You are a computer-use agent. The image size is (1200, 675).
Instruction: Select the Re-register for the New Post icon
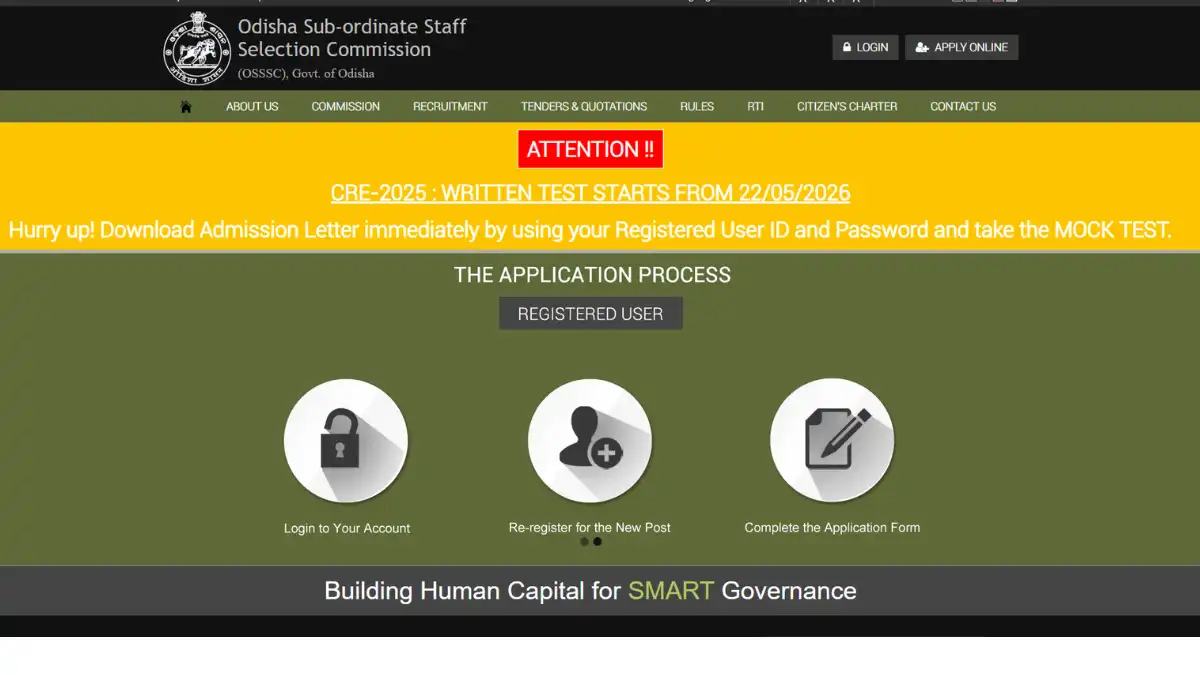590,440
